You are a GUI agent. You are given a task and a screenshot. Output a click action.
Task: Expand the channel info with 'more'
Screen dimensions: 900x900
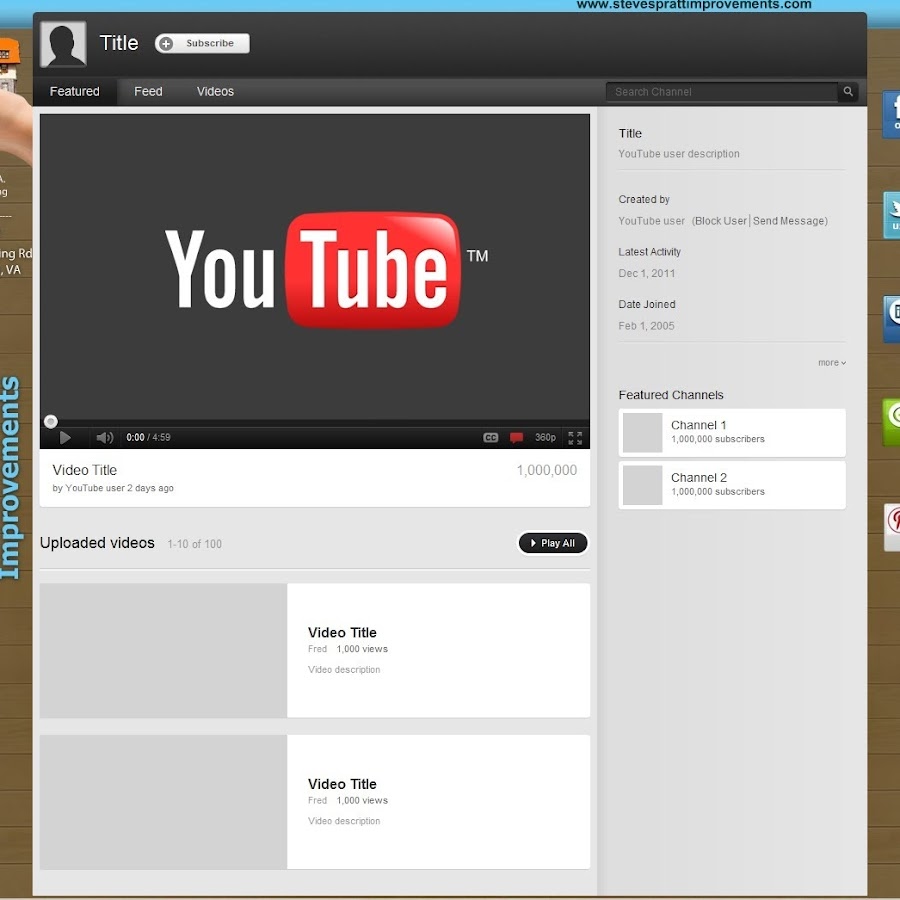[x=832, y=363]
